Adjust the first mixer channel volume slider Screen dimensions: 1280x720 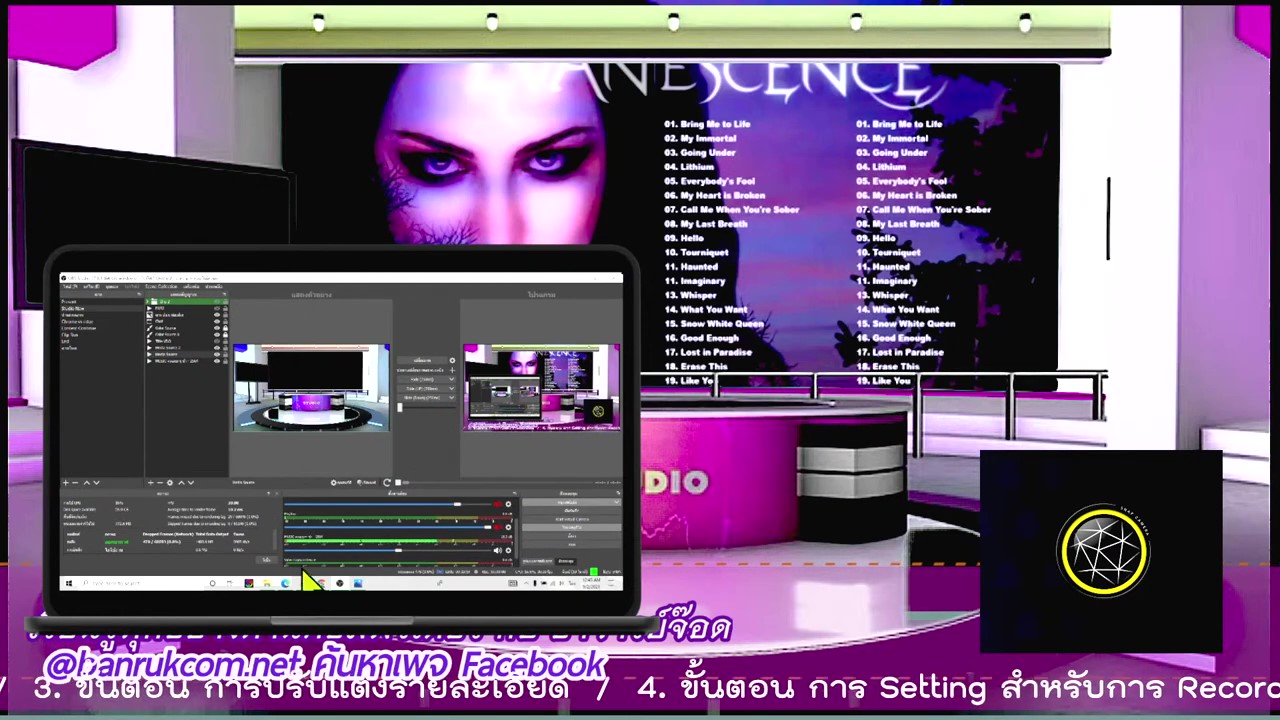click(457, 504)
